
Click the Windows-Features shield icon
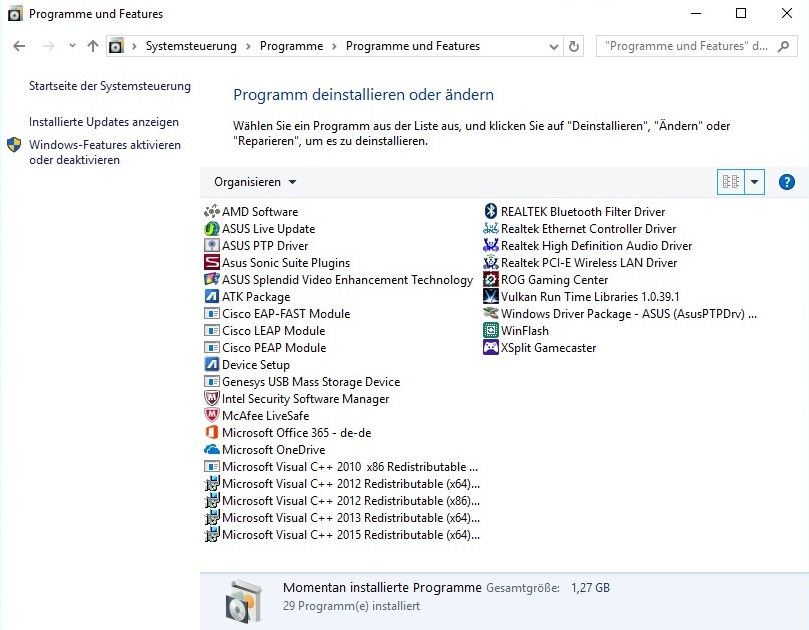pyautogui.click(x=14, y=145)
